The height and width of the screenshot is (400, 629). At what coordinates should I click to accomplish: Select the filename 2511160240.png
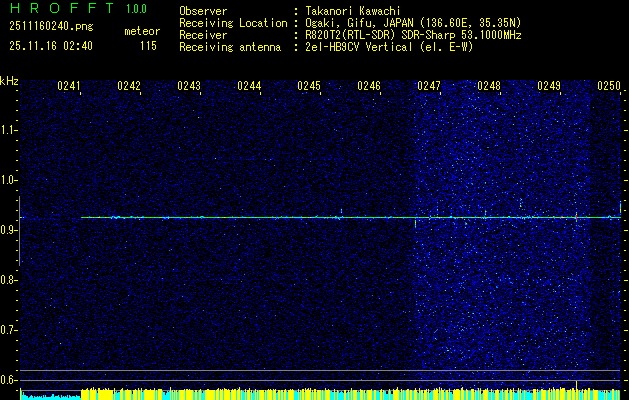click(51, 27)
